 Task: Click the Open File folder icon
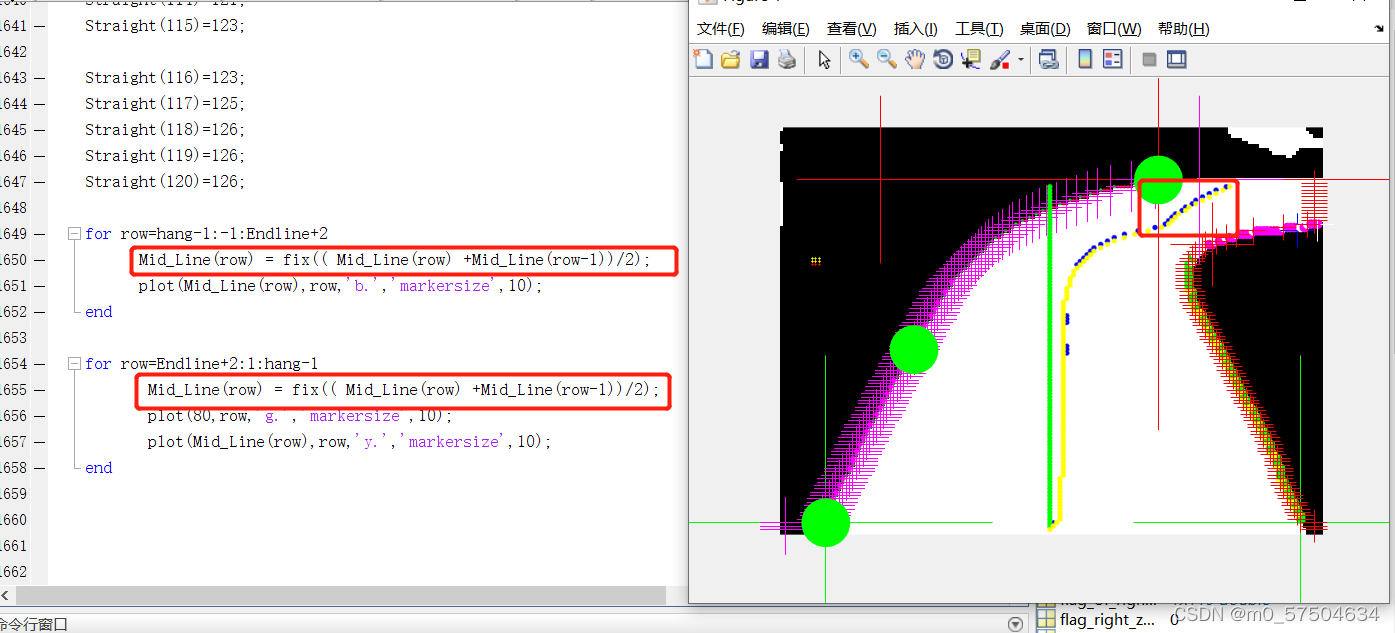pos(731,60)
